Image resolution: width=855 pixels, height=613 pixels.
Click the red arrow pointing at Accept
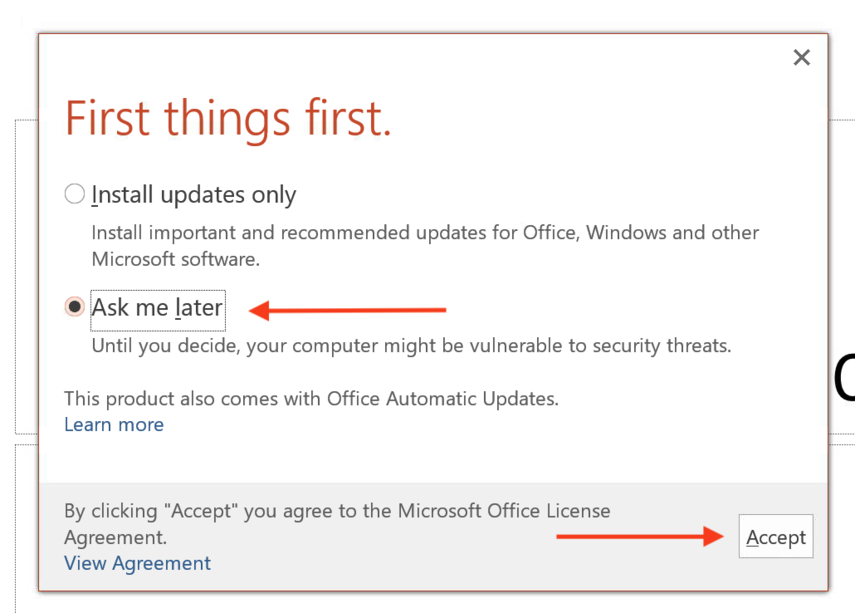(640, 537)
